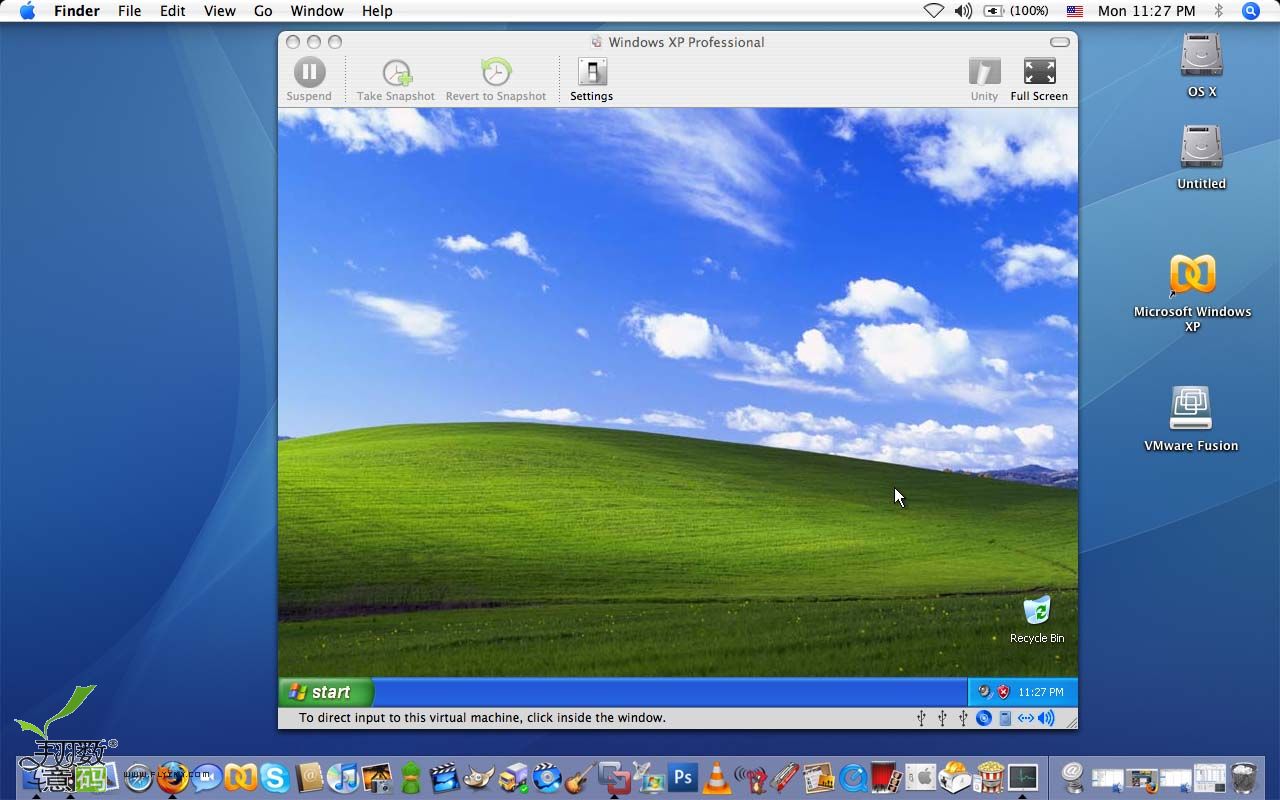Image resolution: width=1280 pixels, height=800 pixels.
Task: Select the VMware Fusion desktop icon
Action: click(1191, 418)
